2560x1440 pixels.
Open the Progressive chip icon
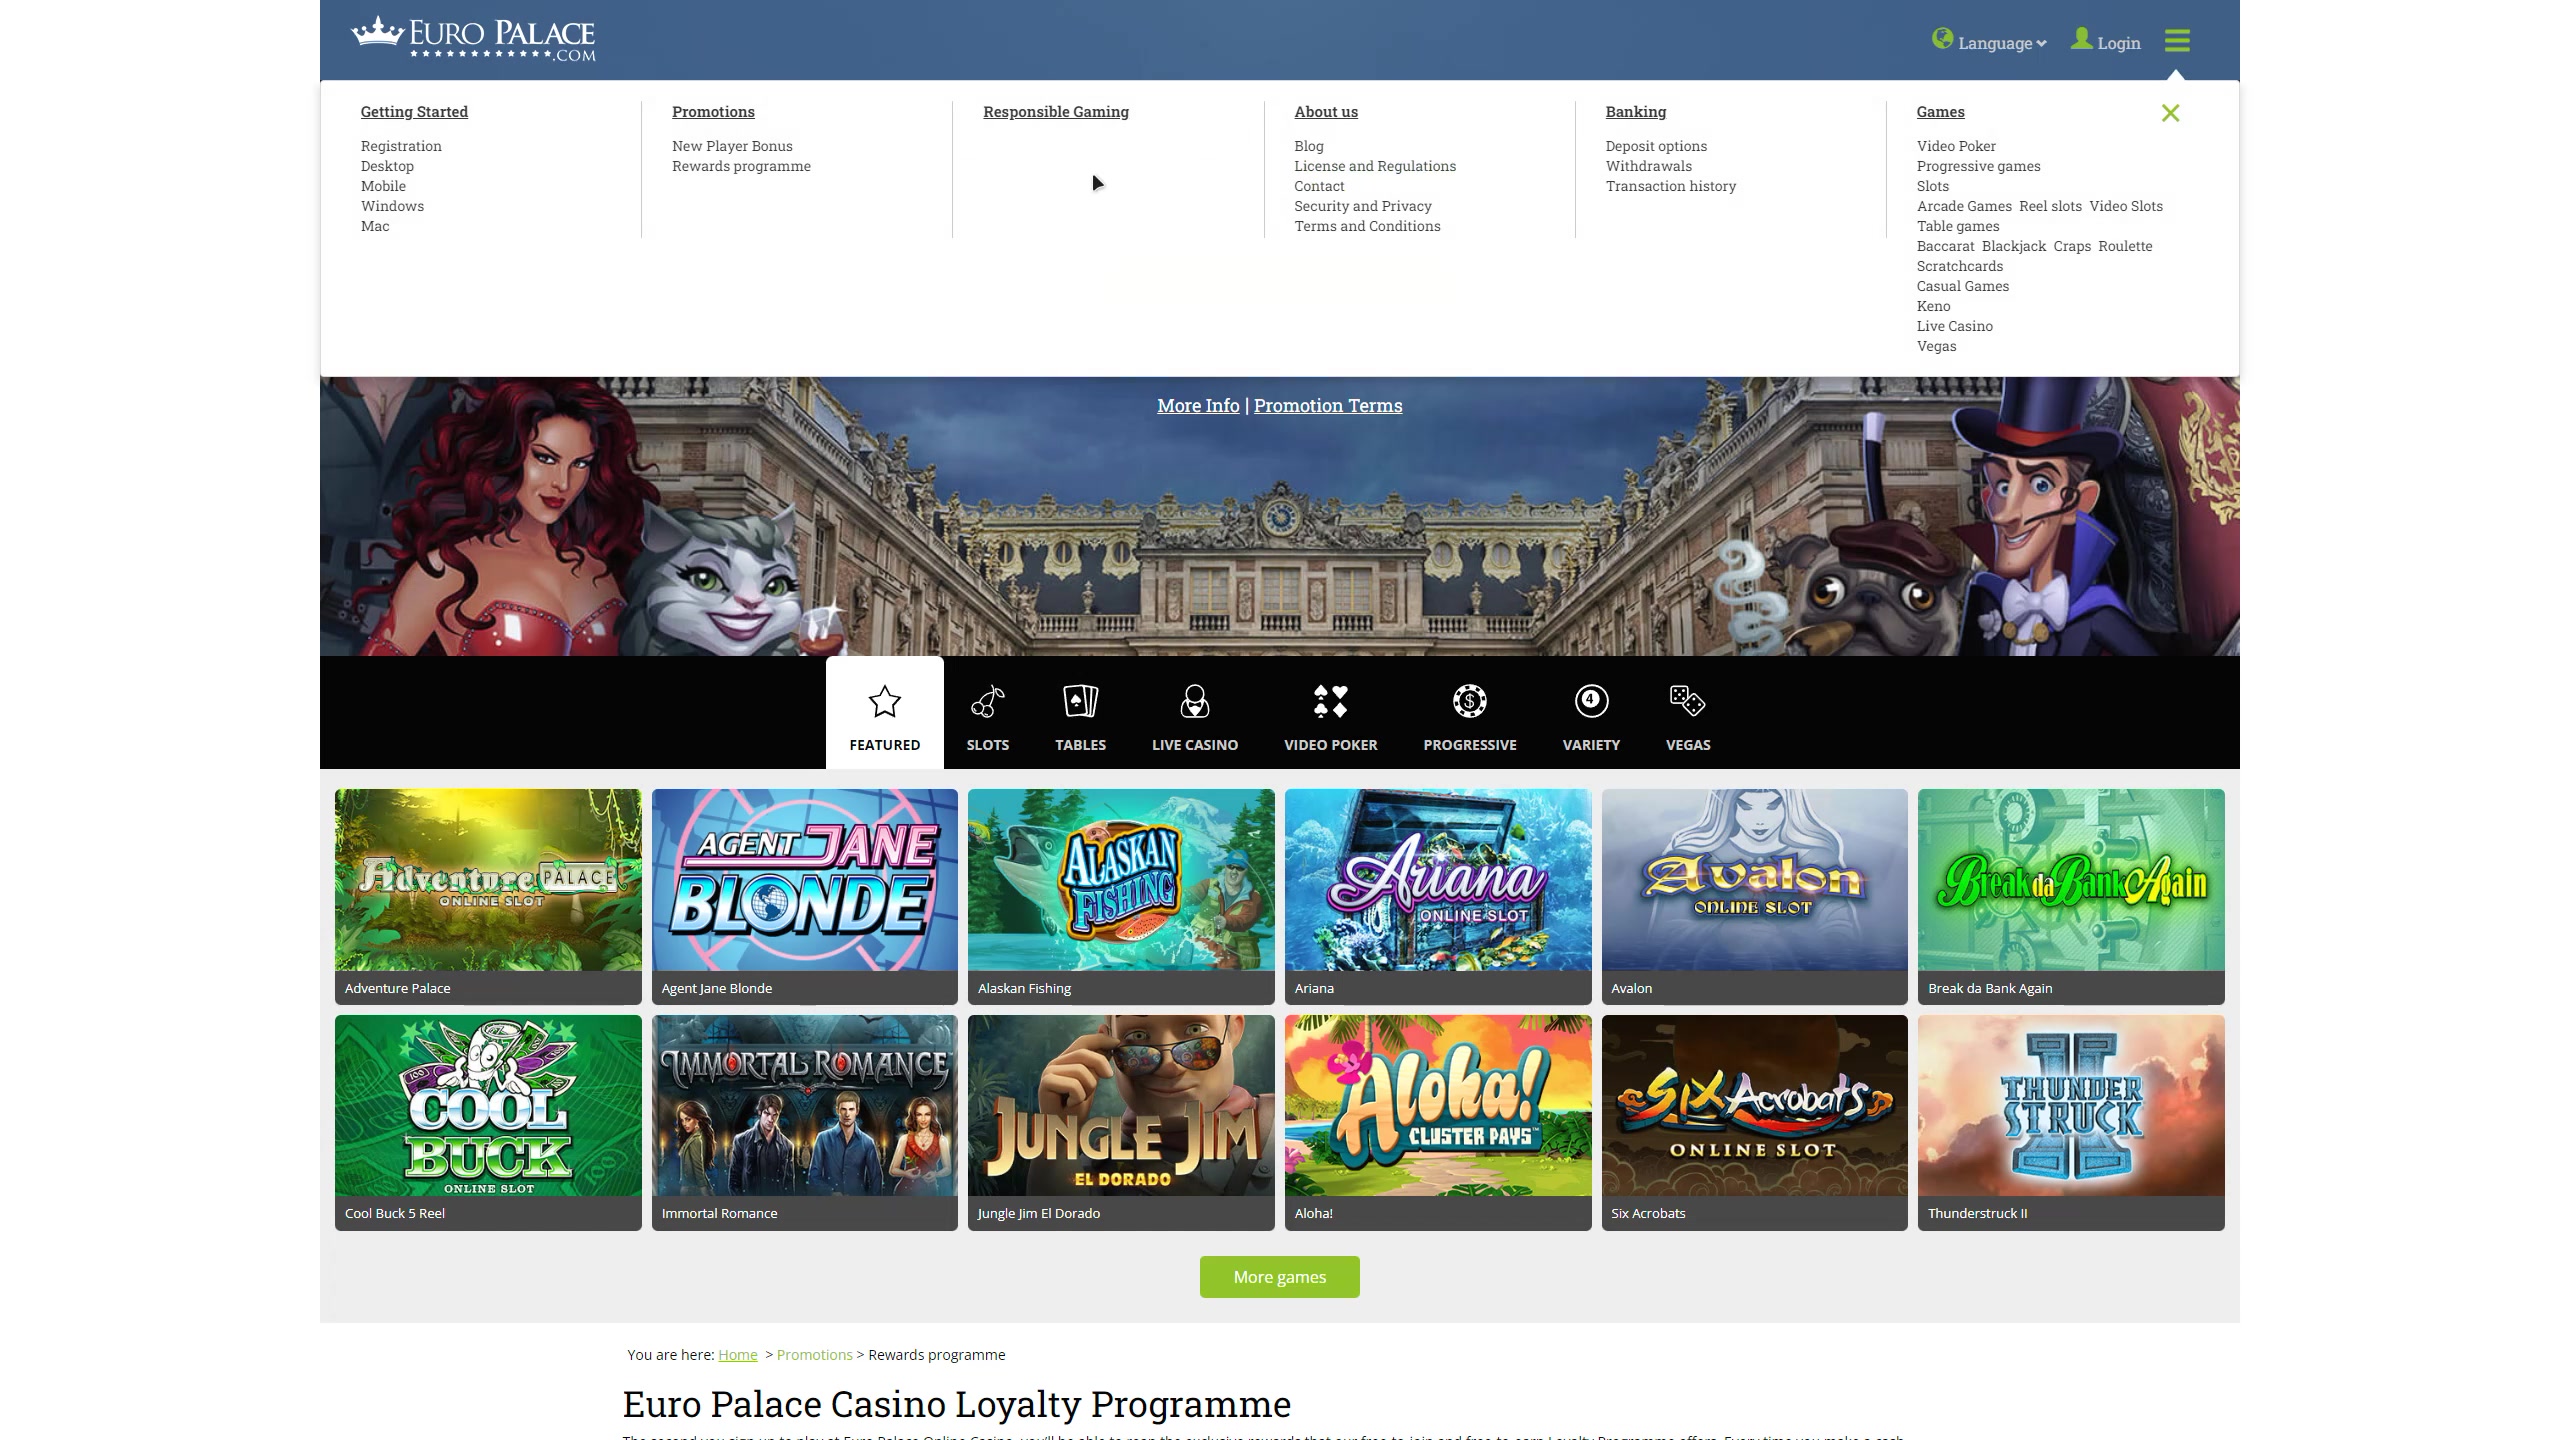(1469, 702)
